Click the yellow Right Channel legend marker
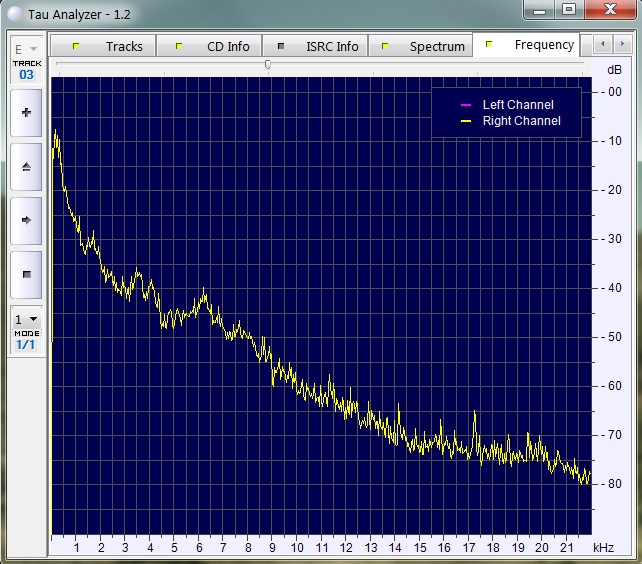 pos(465,121)
